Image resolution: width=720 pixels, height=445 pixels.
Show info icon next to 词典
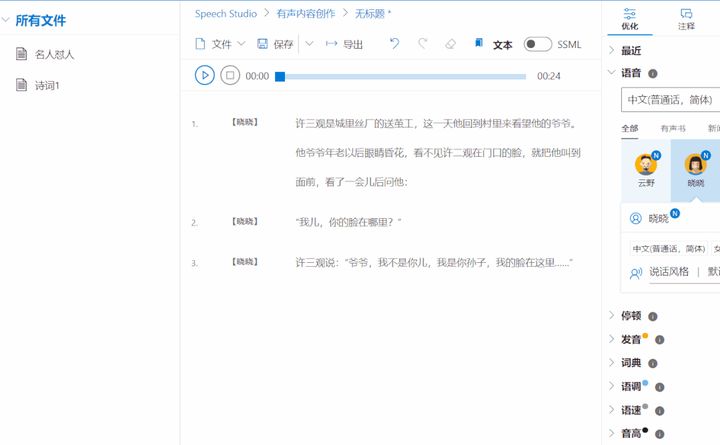point(652,364)
